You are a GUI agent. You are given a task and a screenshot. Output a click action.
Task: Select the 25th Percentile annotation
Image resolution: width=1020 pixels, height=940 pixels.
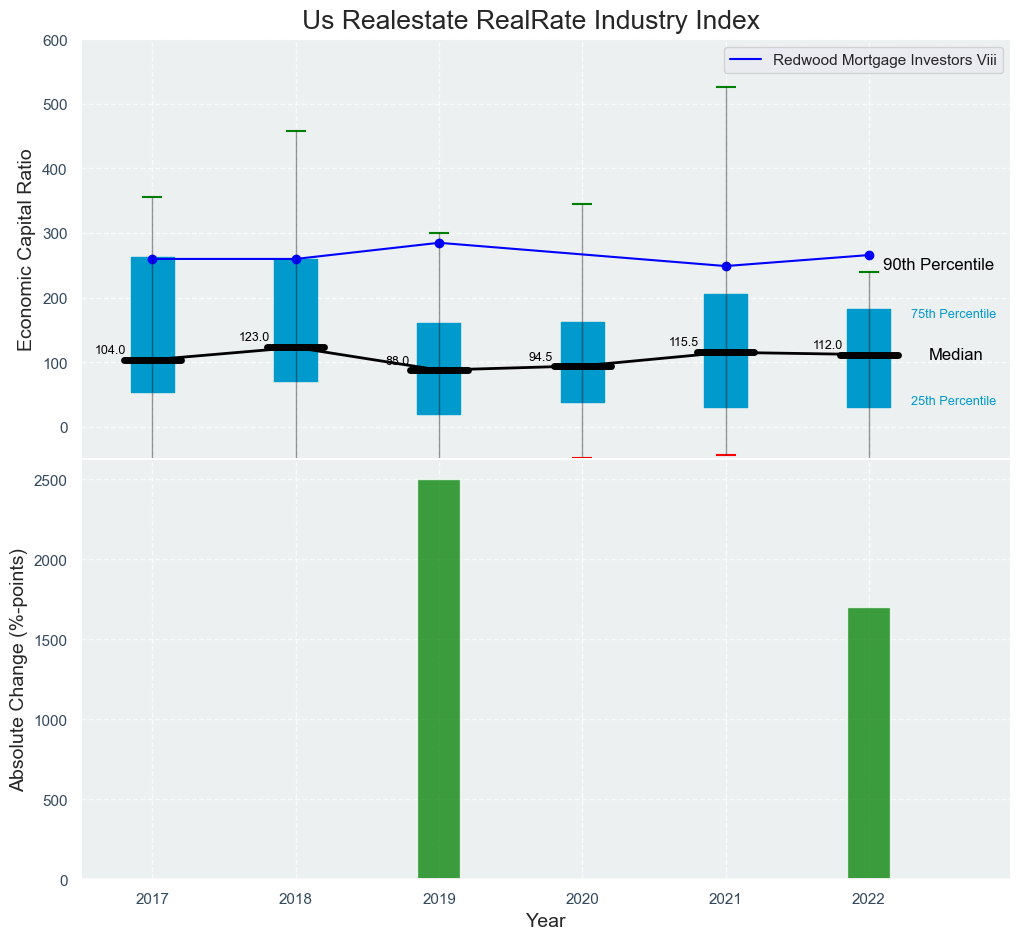tap(953, 401)
